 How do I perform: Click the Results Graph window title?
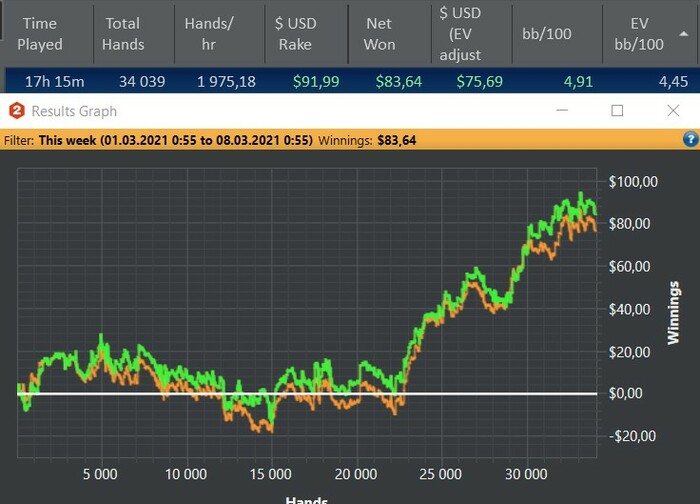point(74,111)
